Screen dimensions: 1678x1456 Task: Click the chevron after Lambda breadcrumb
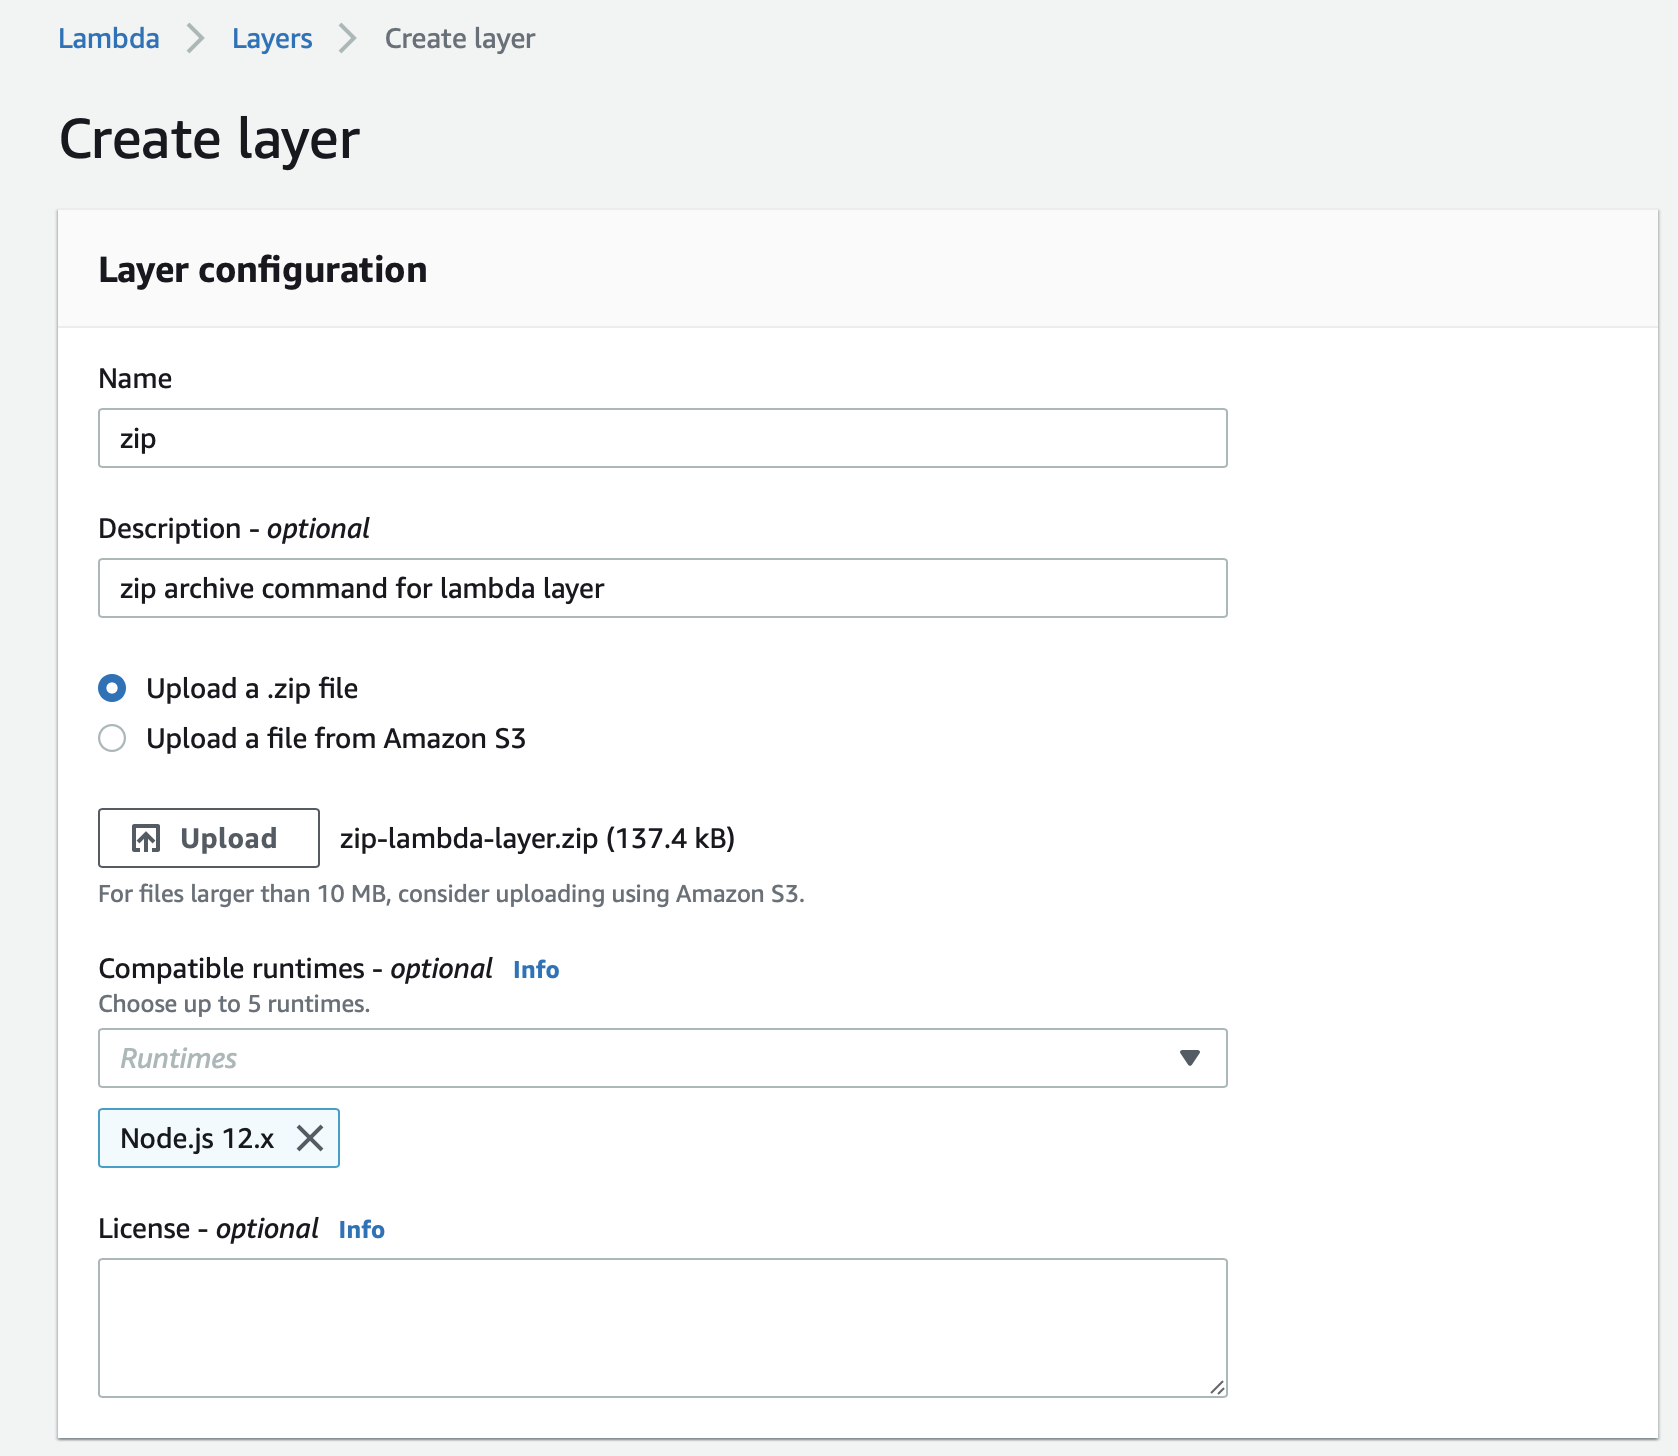[x=196, y=39]
